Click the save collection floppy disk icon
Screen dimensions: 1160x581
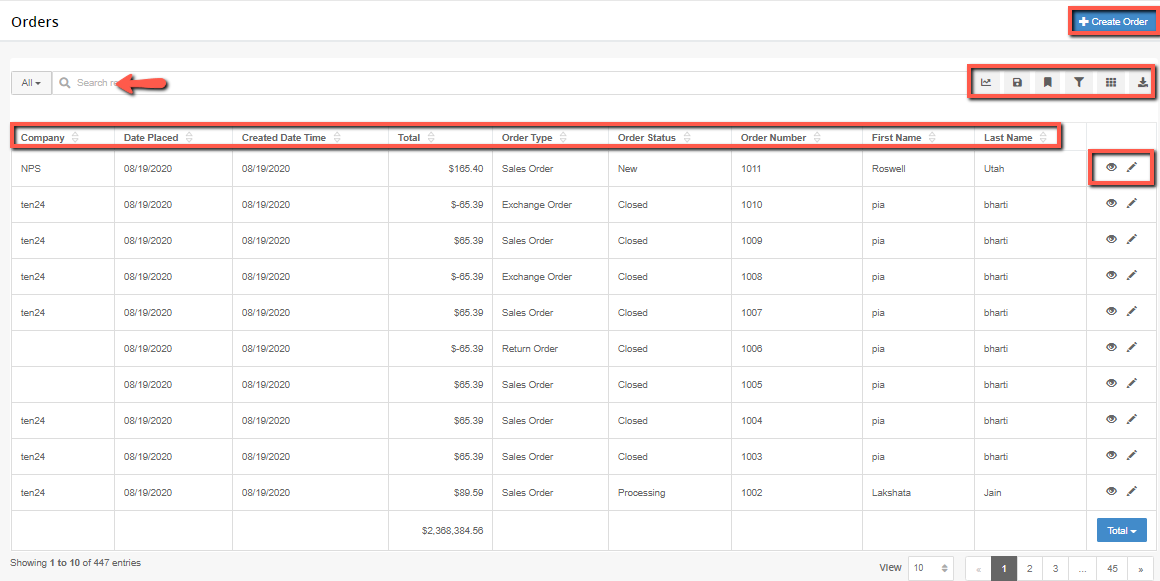1017,83
